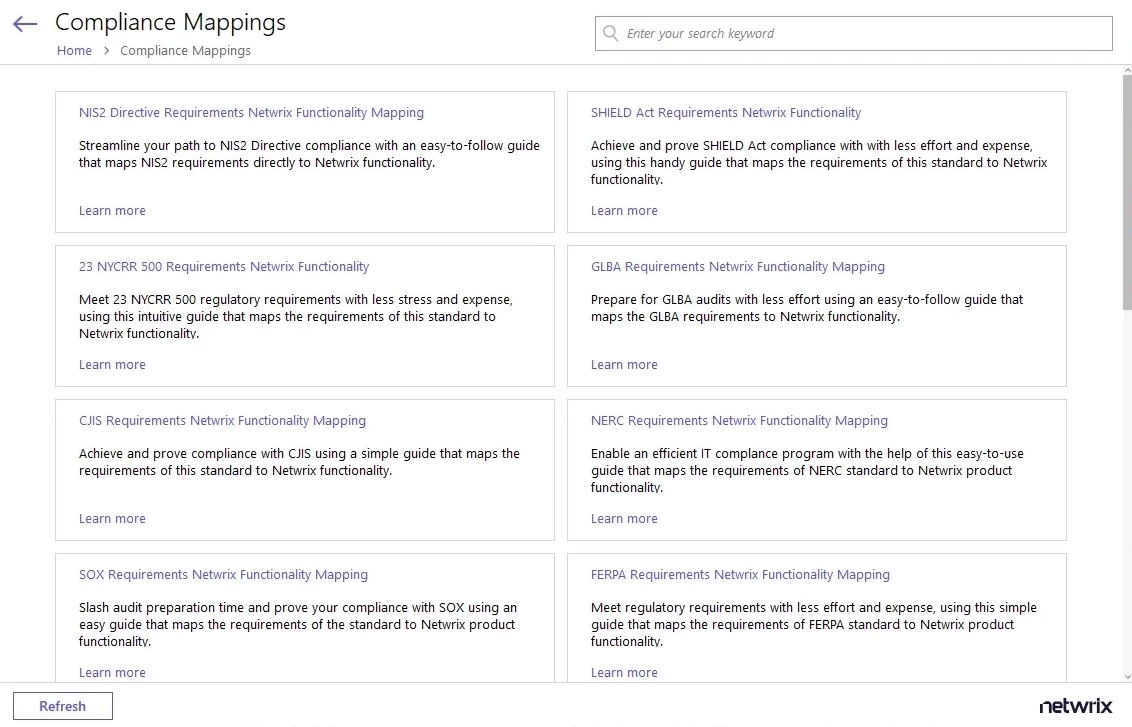Click the Netwrix logo at bottom right
Screen dimensions: 1132x727
[x=1076, y=706]
